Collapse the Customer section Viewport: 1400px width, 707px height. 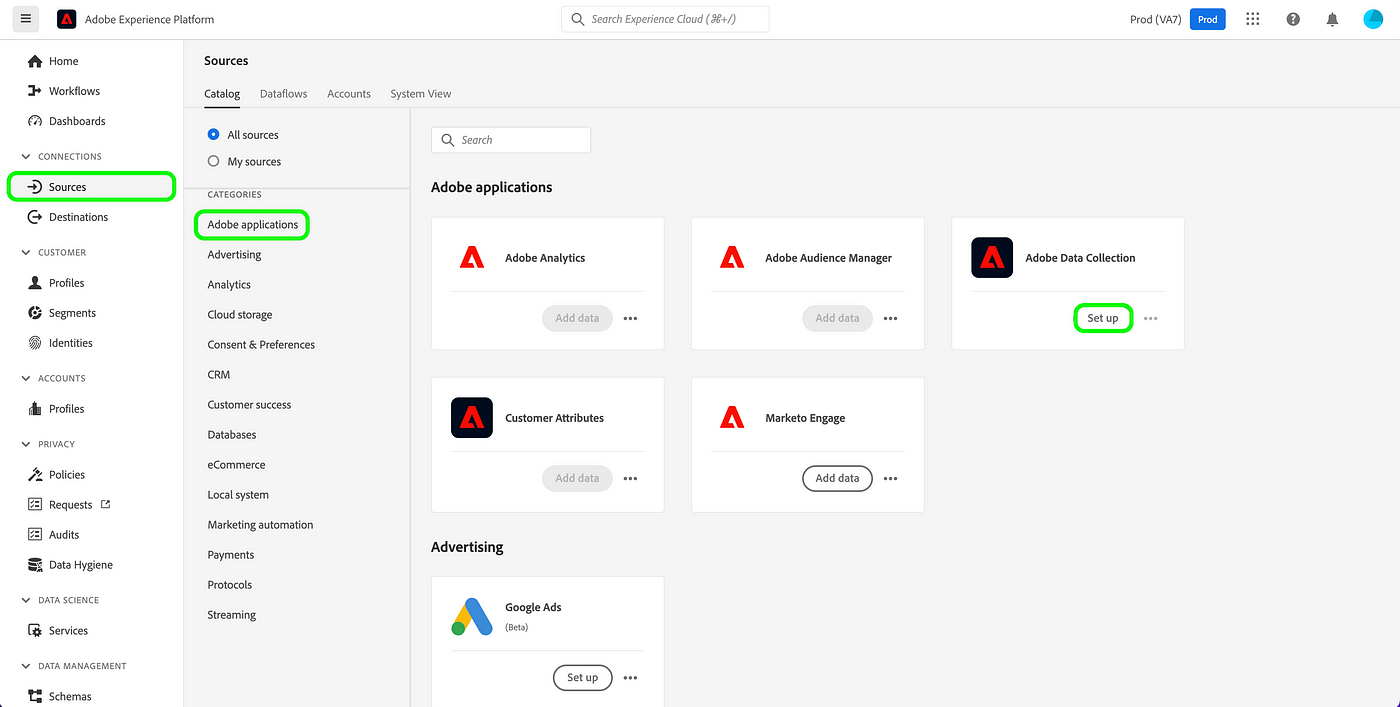(x=26, y=253)
